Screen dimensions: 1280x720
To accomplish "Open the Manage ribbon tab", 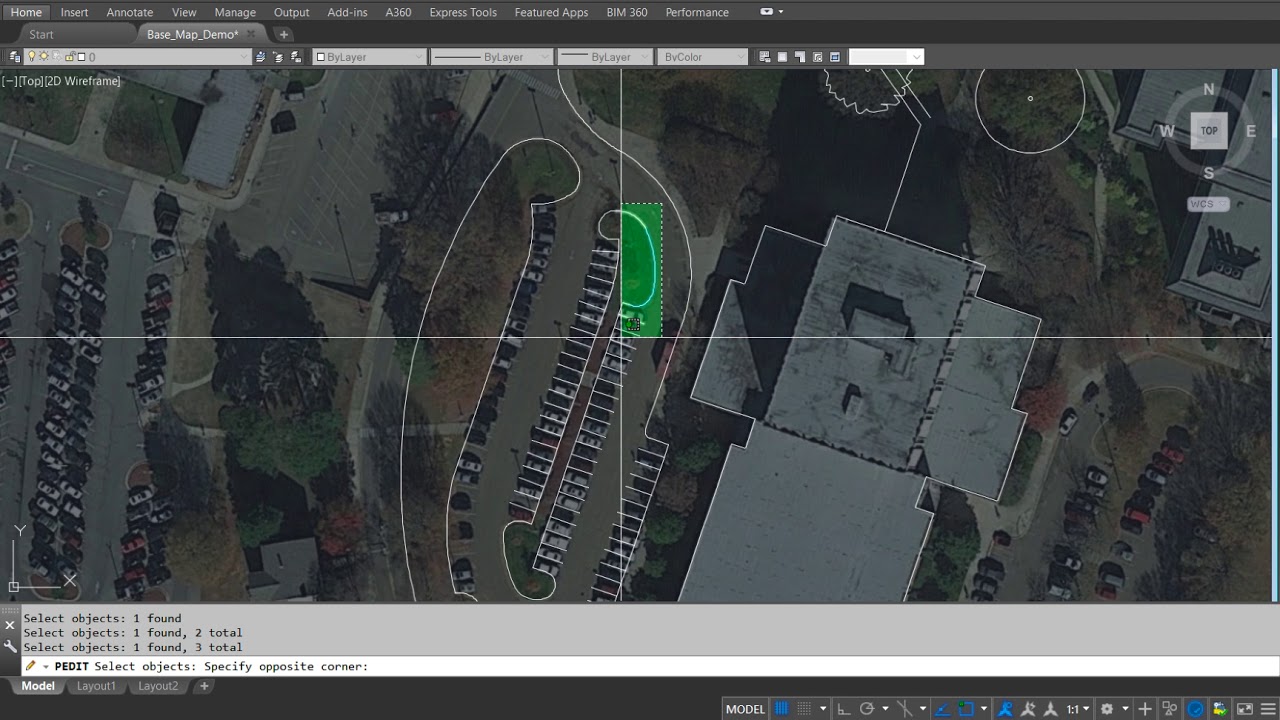I will click(235, 12).
